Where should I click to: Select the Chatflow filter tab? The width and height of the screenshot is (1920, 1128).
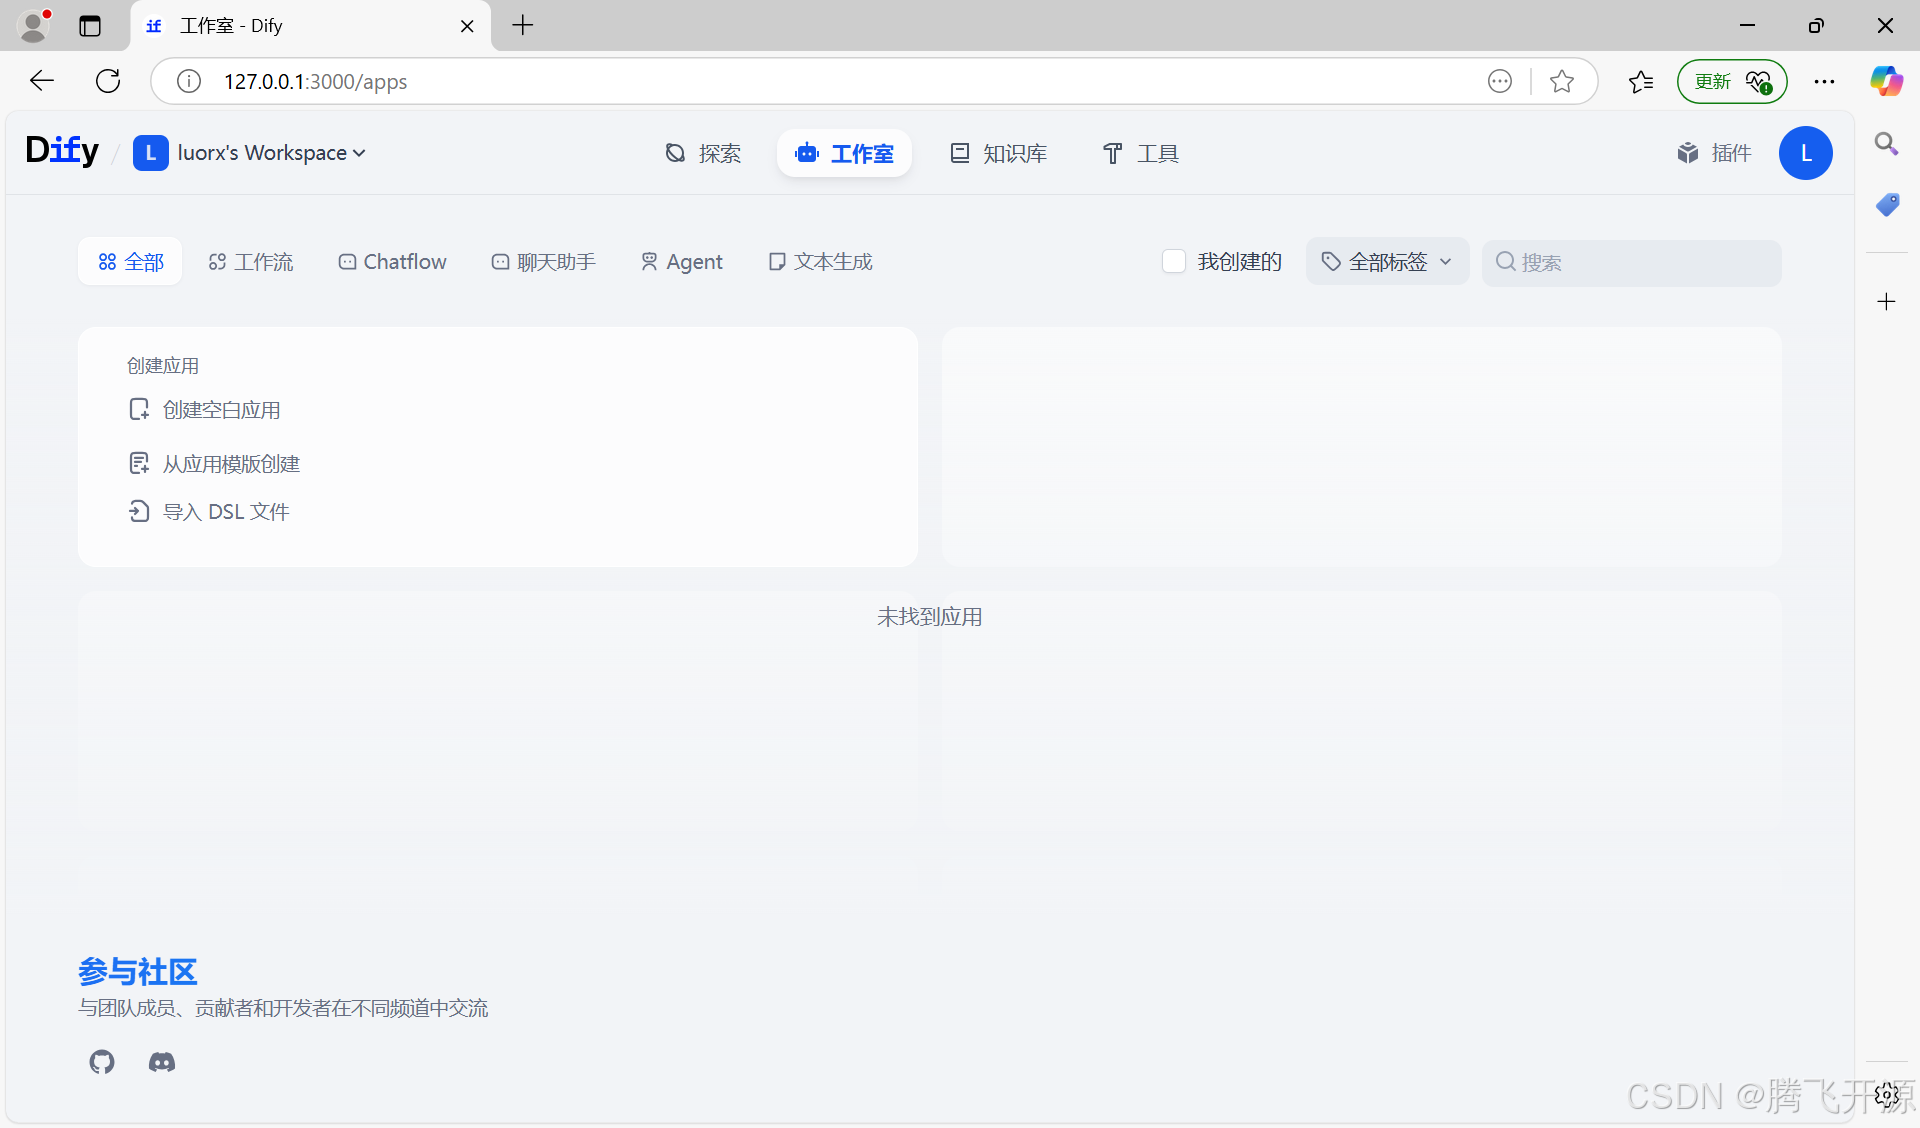click(392, 261)
